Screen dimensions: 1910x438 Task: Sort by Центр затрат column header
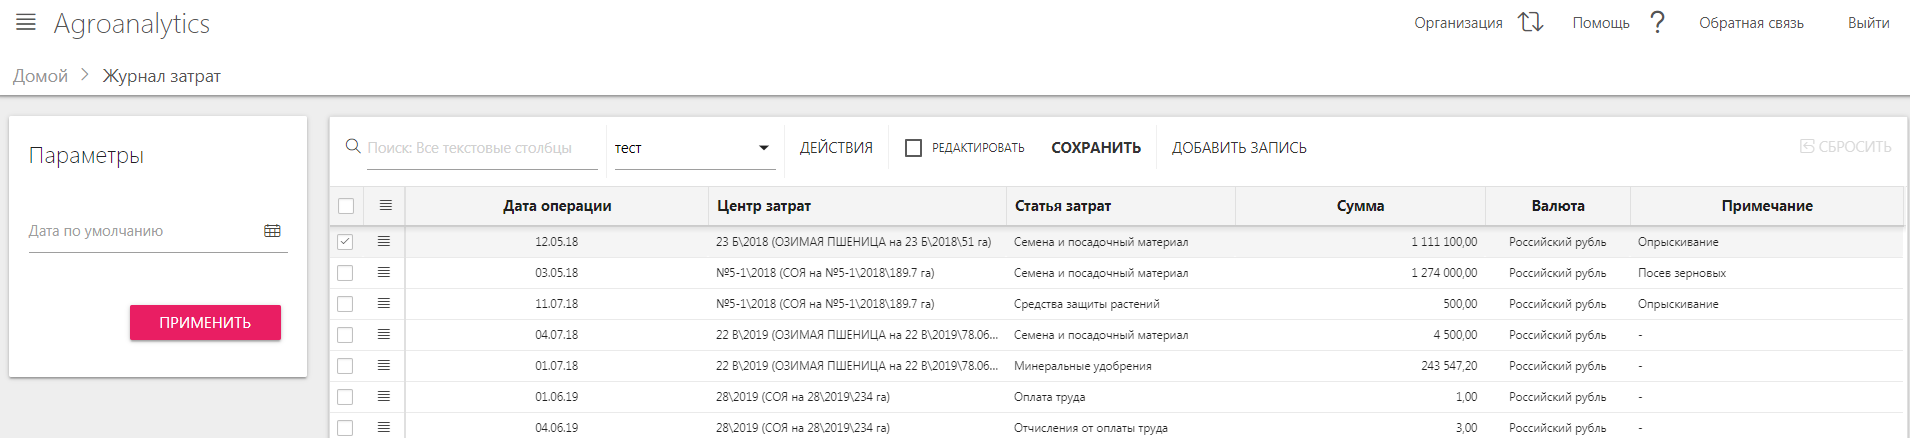pyautogui.click(x=857, y=206)
